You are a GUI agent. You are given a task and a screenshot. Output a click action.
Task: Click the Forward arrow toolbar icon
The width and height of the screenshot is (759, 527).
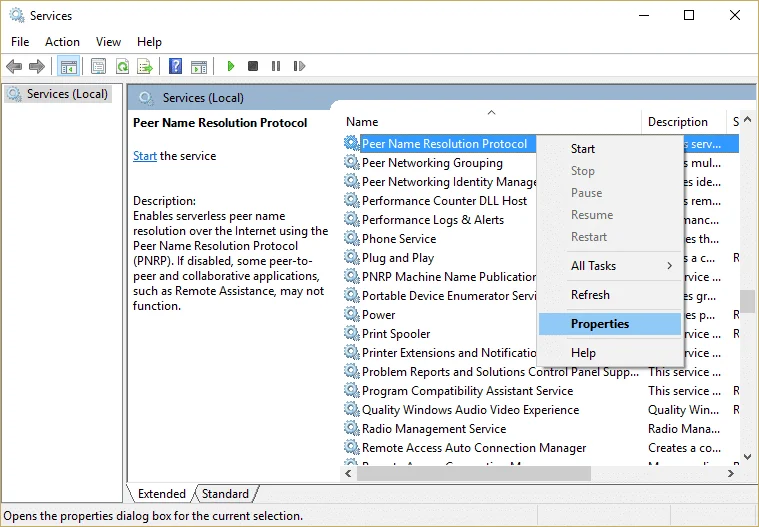(x=37, y=66)
